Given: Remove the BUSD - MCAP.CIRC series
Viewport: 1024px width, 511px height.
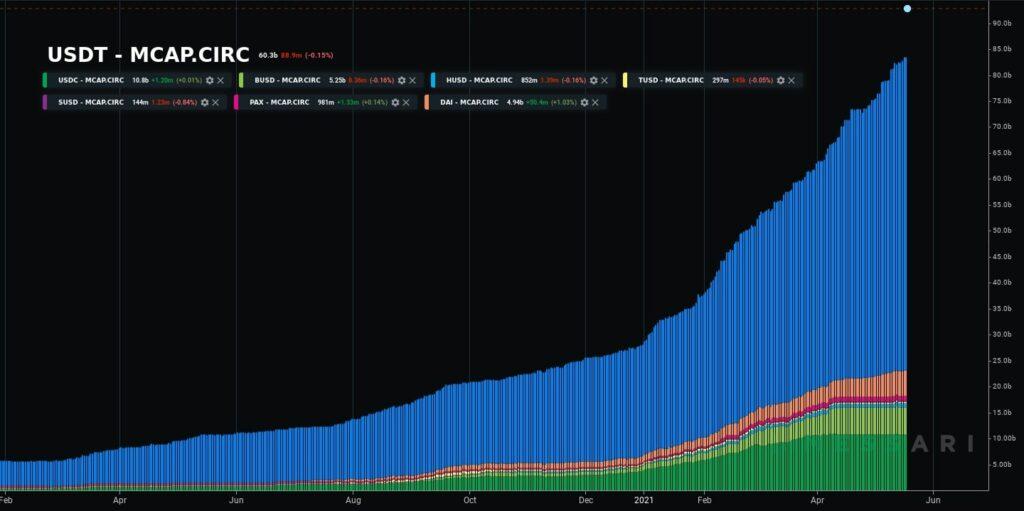Looking at the screenshot, I should coord(412,80).
